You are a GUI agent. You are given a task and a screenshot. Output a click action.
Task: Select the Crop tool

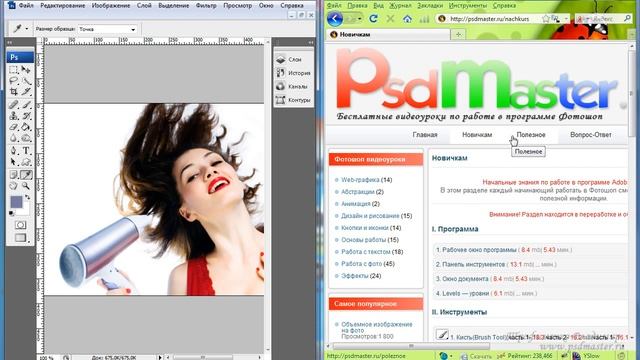click(14, 91)
